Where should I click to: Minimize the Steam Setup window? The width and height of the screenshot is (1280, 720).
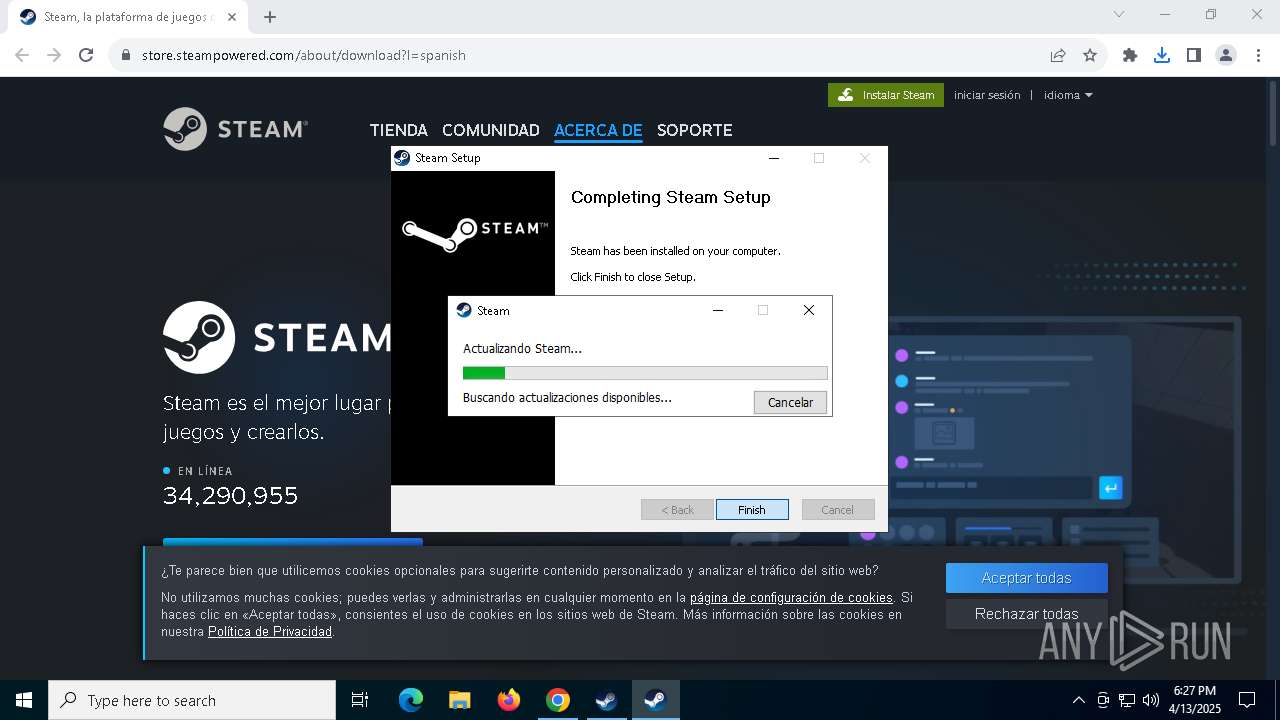point(773,158)
